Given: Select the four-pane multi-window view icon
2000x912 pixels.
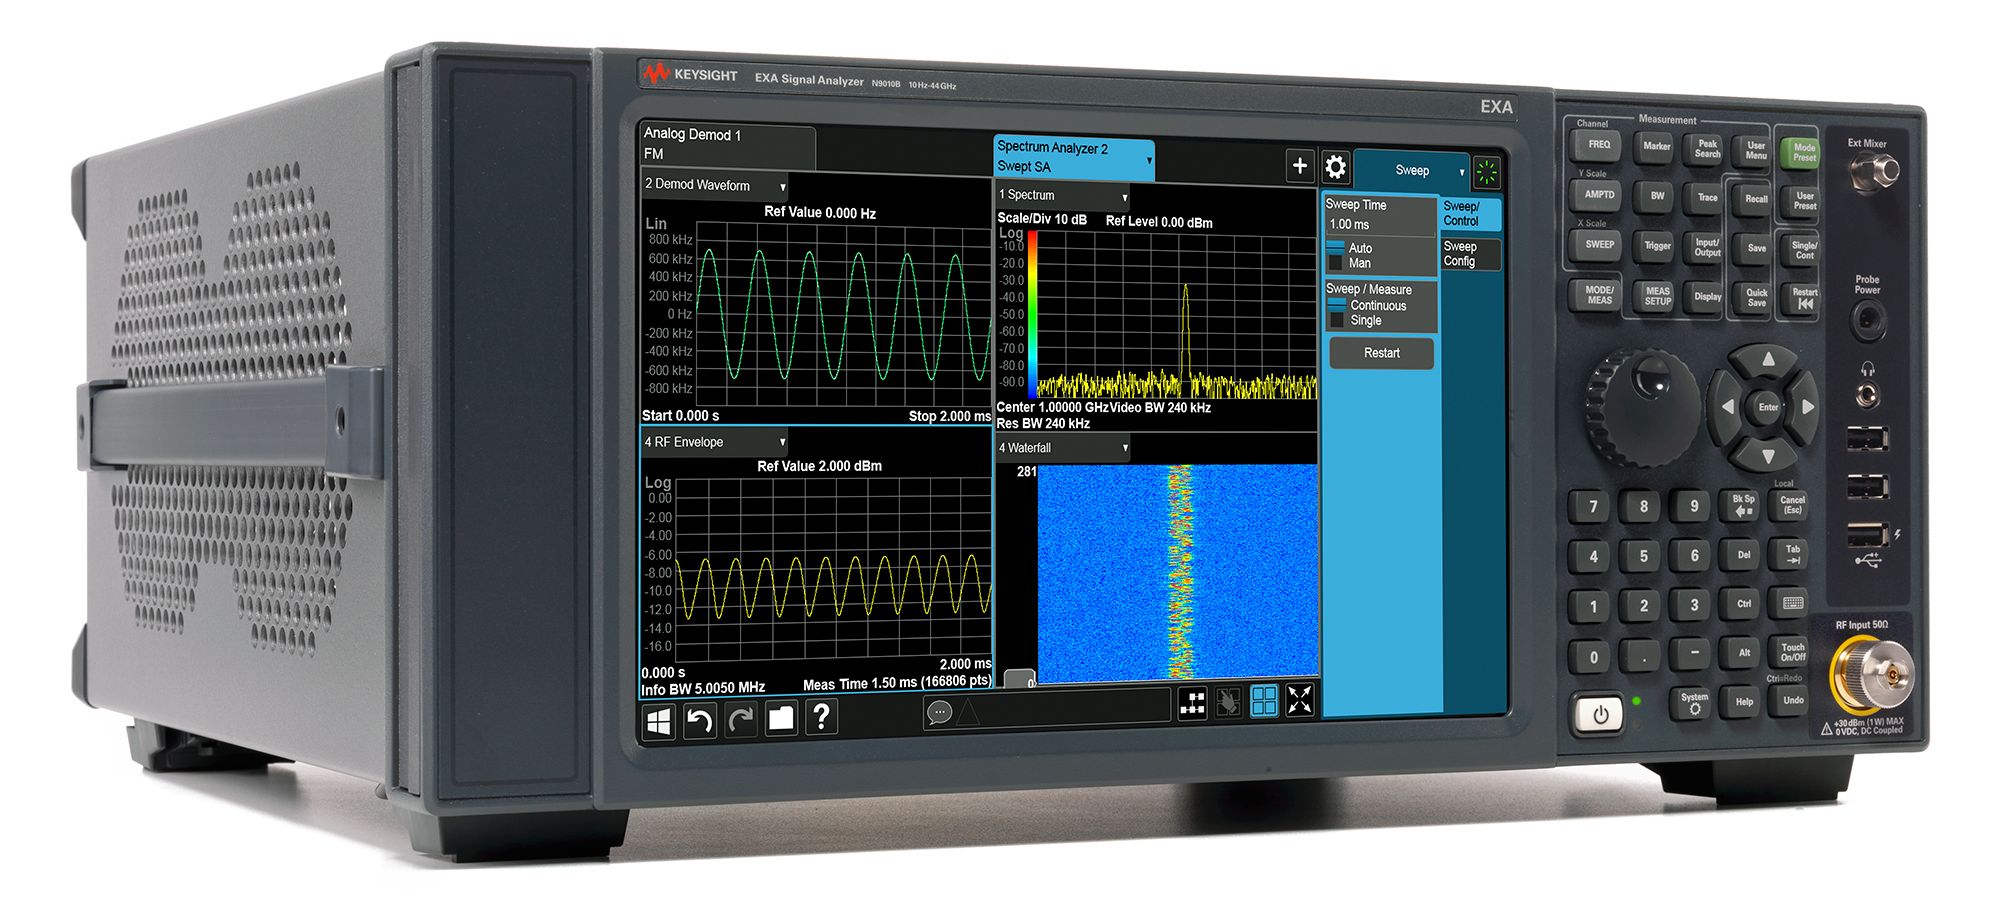Looking at the screenshot, I should (1264, 701).
